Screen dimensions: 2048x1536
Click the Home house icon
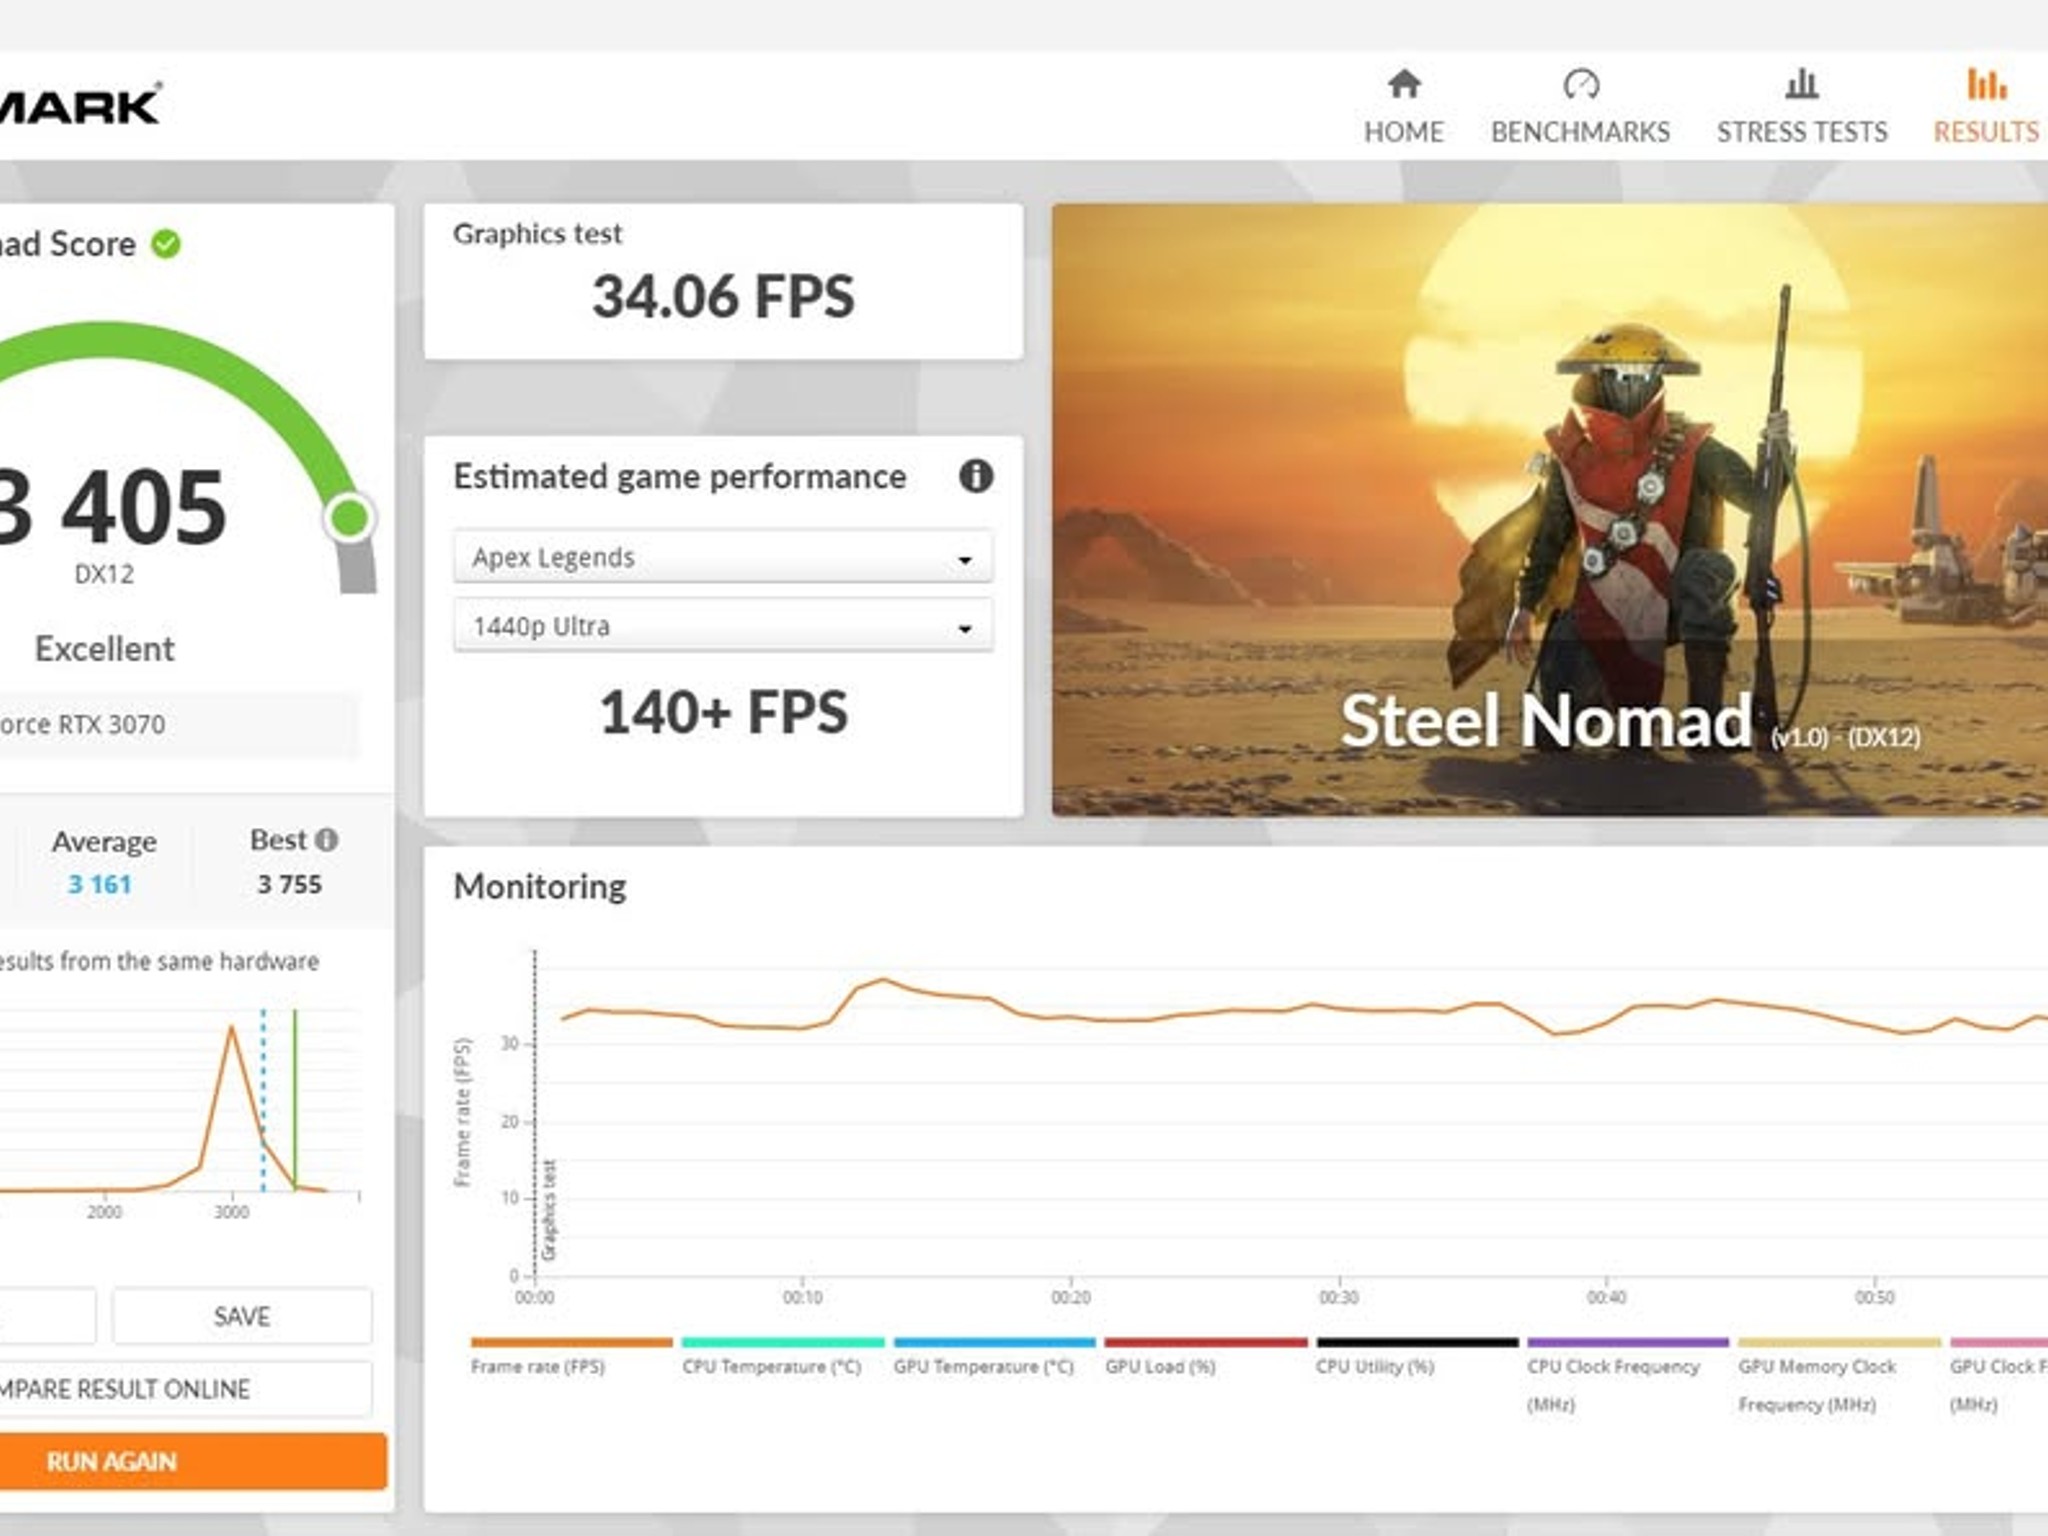tap(1404, 84)
